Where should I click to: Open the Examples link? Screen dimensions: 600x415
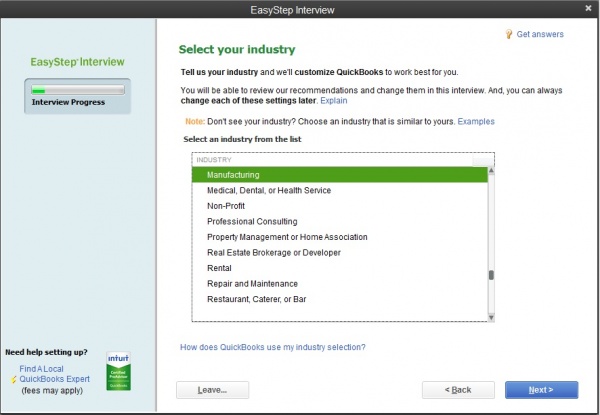pos(476,122)
